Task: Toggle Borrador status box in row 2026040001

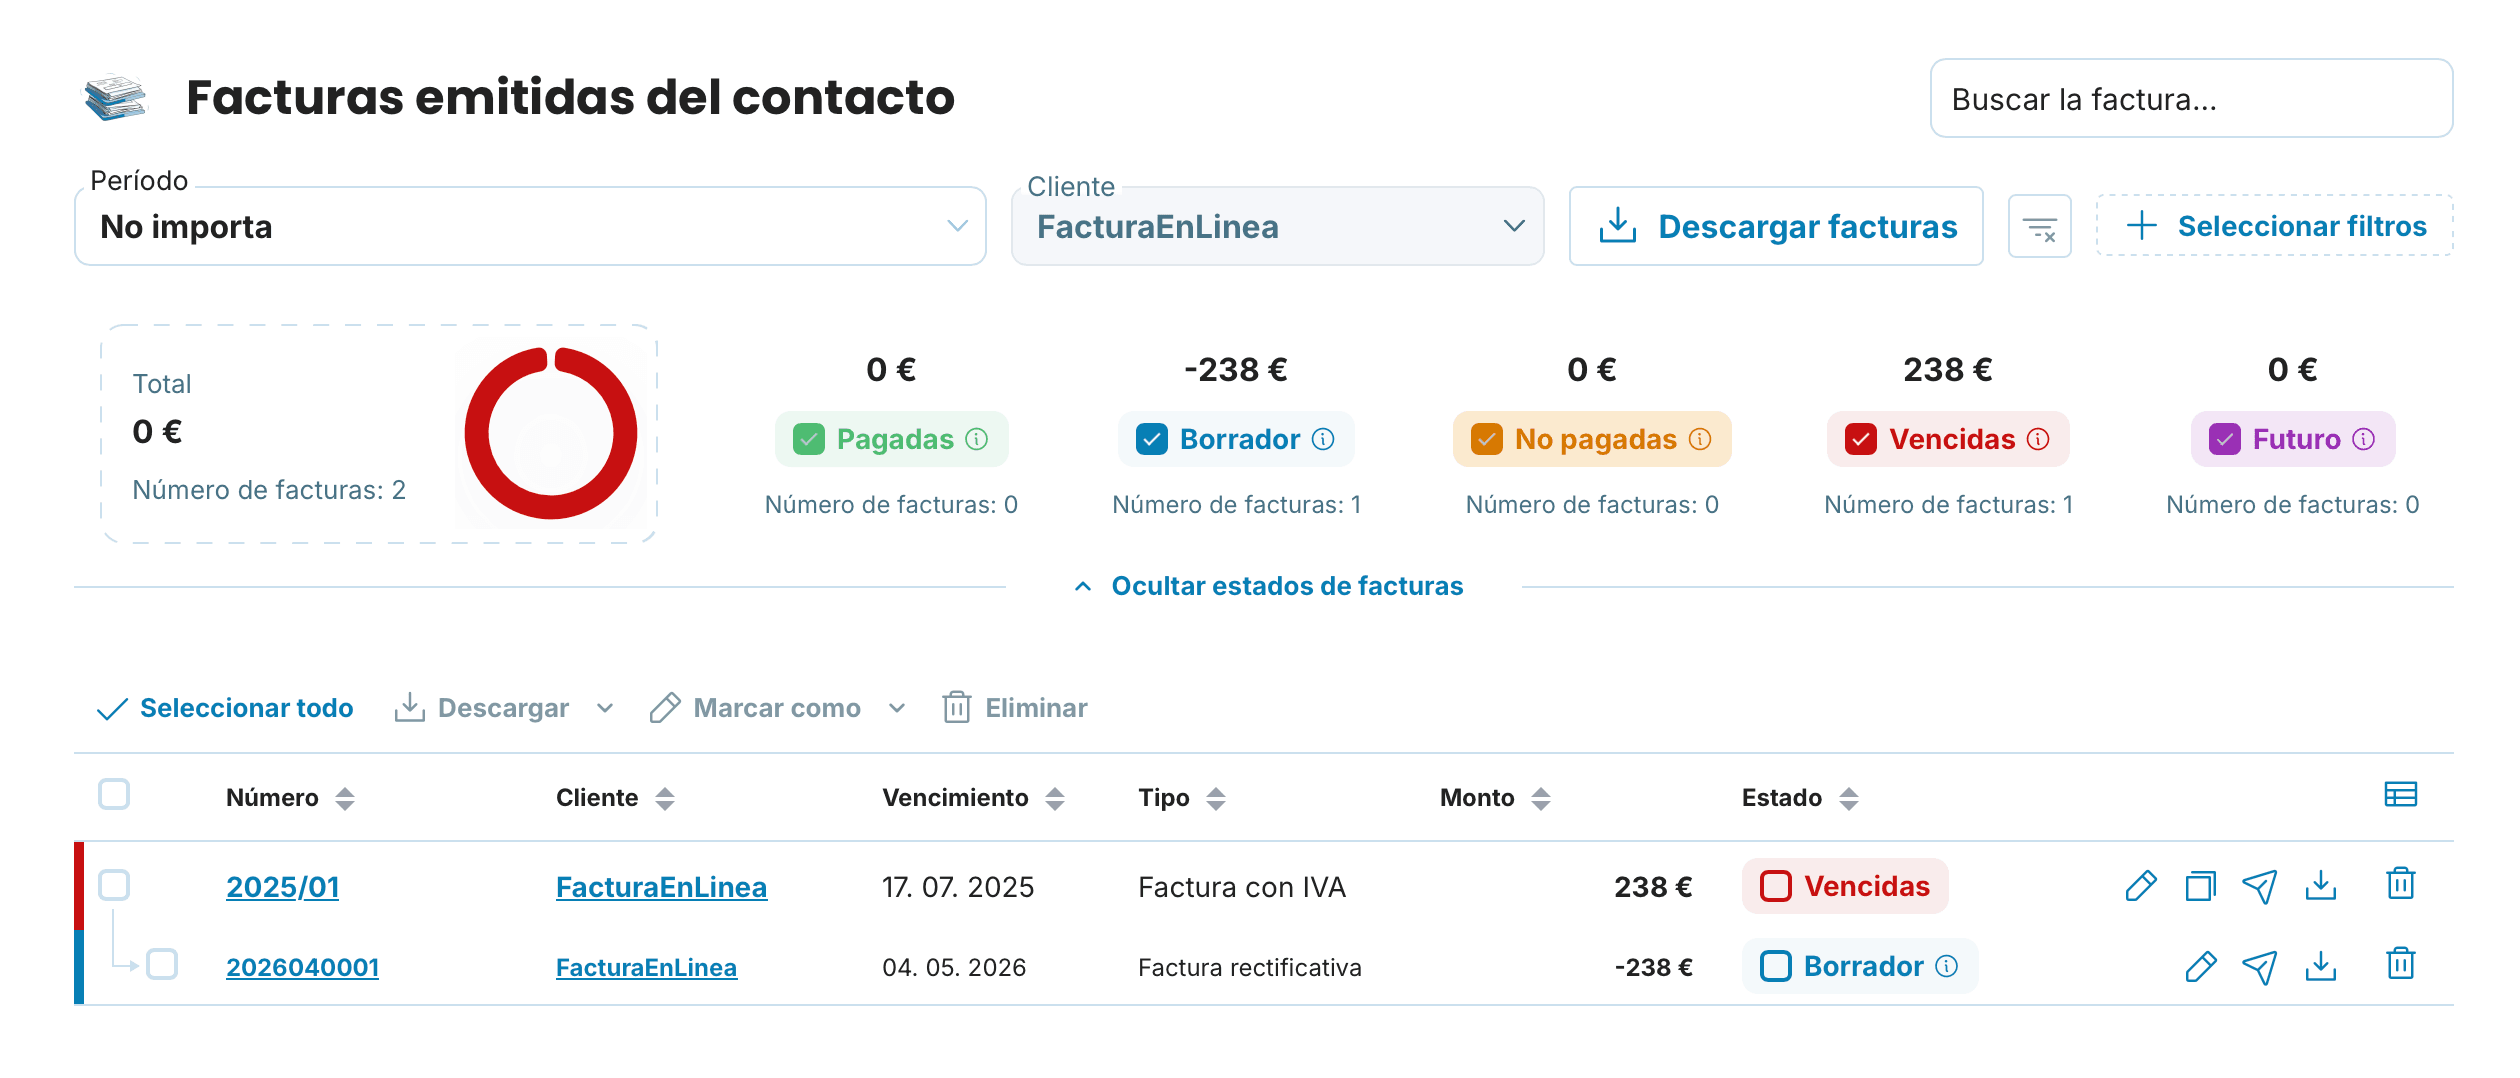Action: pos(1776,966)
